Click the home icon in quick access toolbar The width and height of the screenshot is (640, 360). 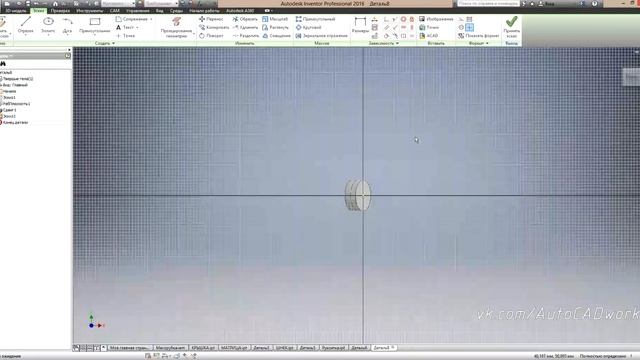56,4
